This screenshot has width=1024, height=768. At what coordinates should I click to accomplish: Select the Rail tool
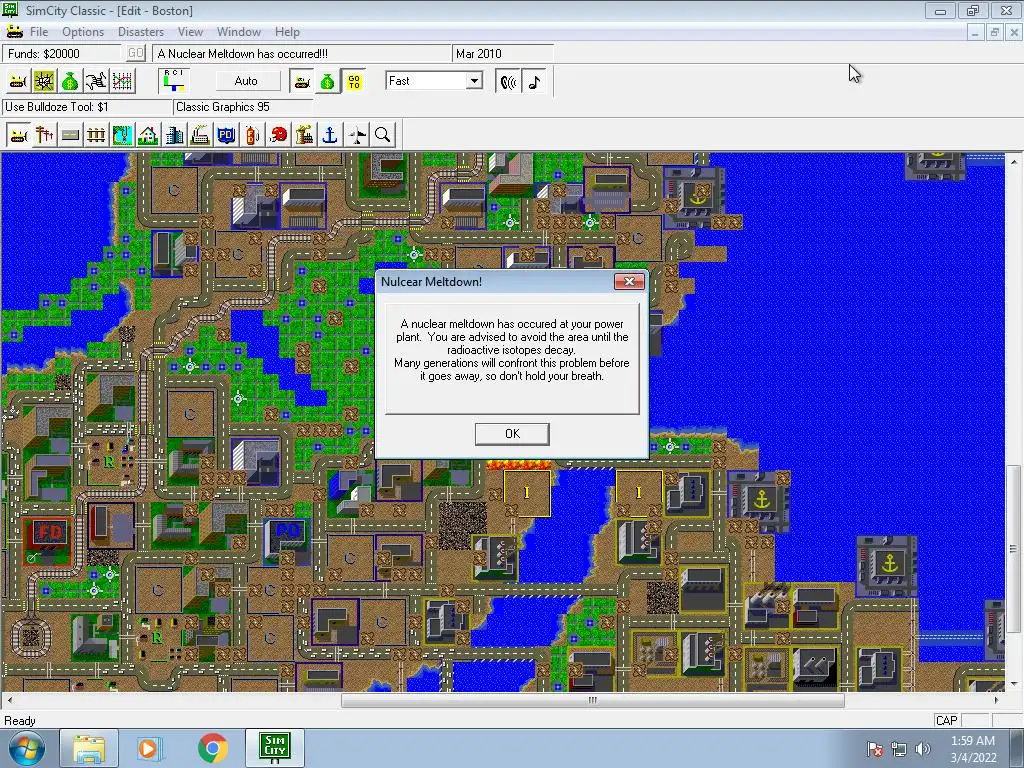96,135
